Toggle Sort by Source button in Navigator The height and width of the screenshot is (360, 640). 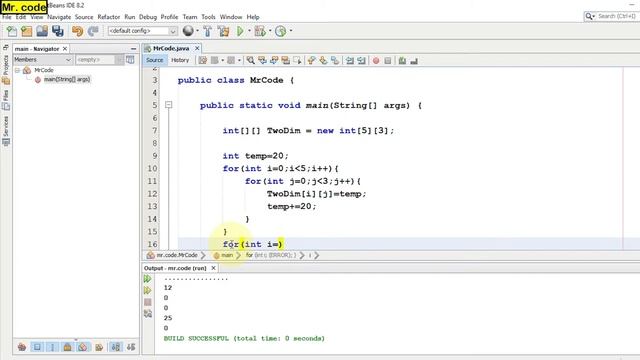[131, 347]
